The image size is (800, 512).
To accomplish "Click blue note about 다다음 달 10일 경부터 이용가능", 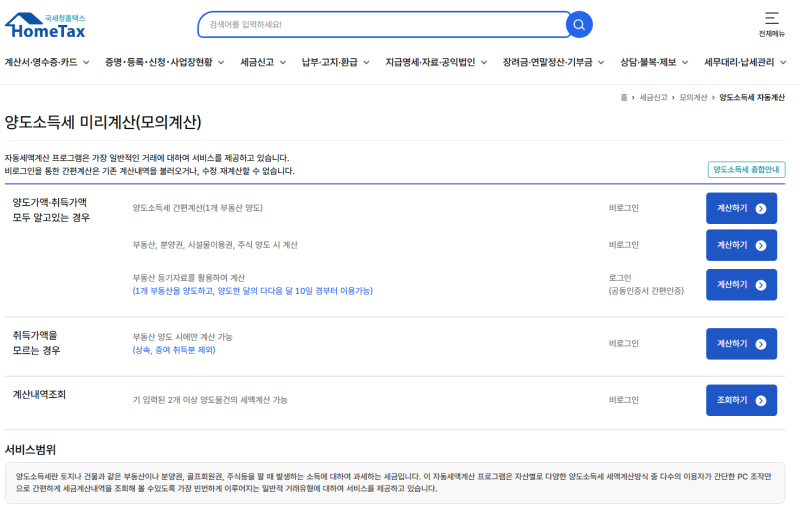I will tap(253, 291).
